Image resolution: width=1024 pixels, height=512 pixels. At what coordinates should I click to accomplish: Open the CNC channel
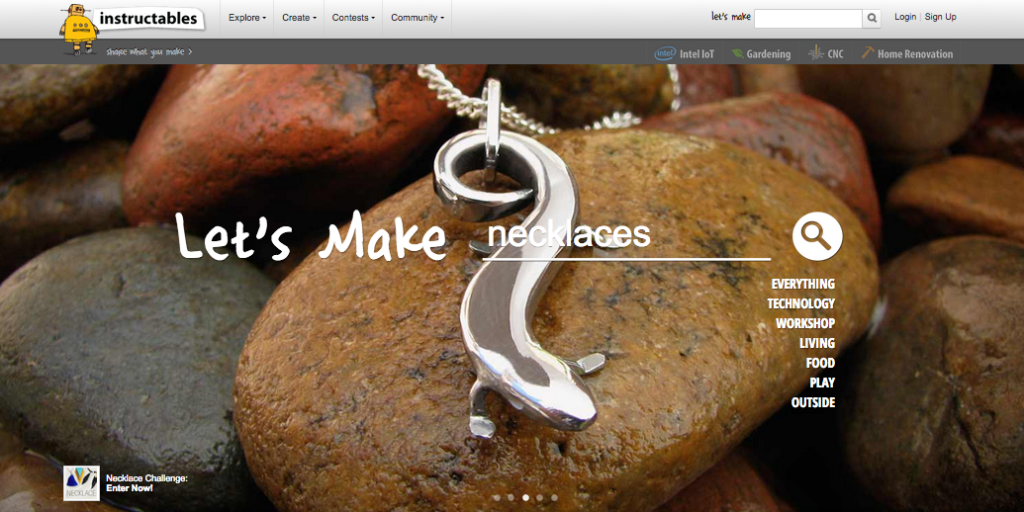point(825,54)
